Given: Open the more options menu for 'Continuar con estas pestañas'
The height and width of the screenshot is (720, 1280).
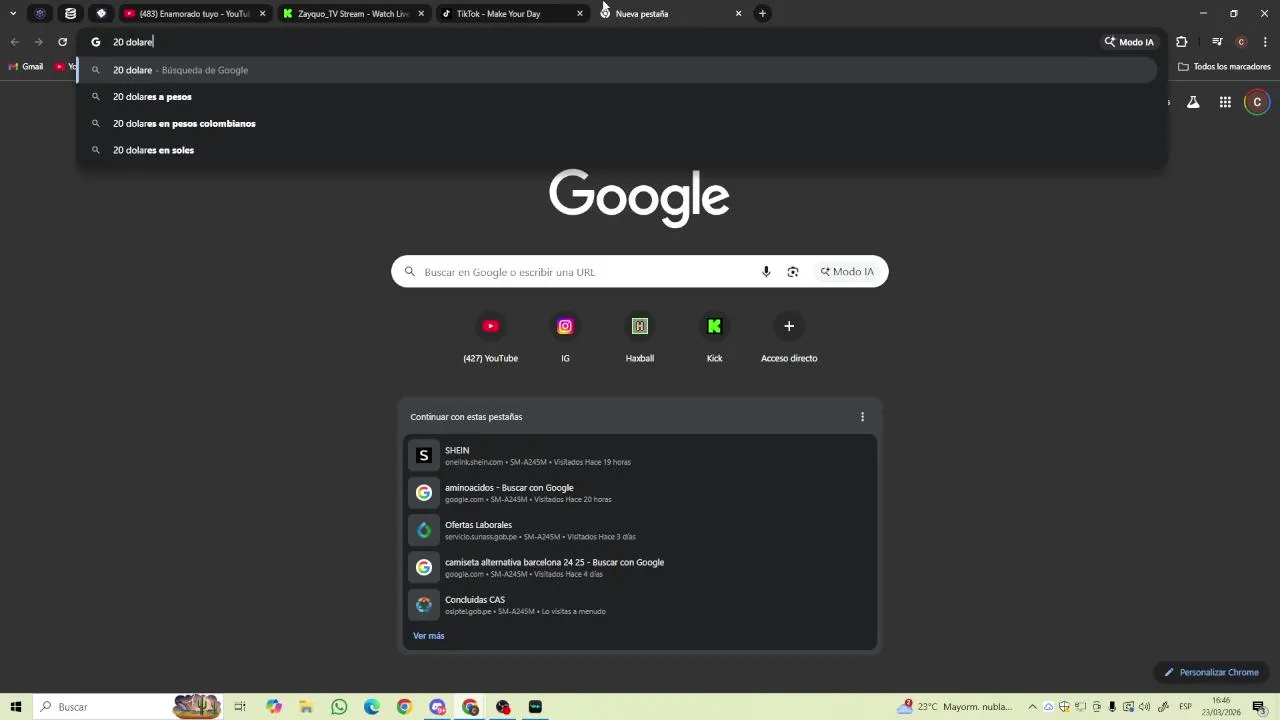Looking at the screenshot, I should tap(862, 417).
